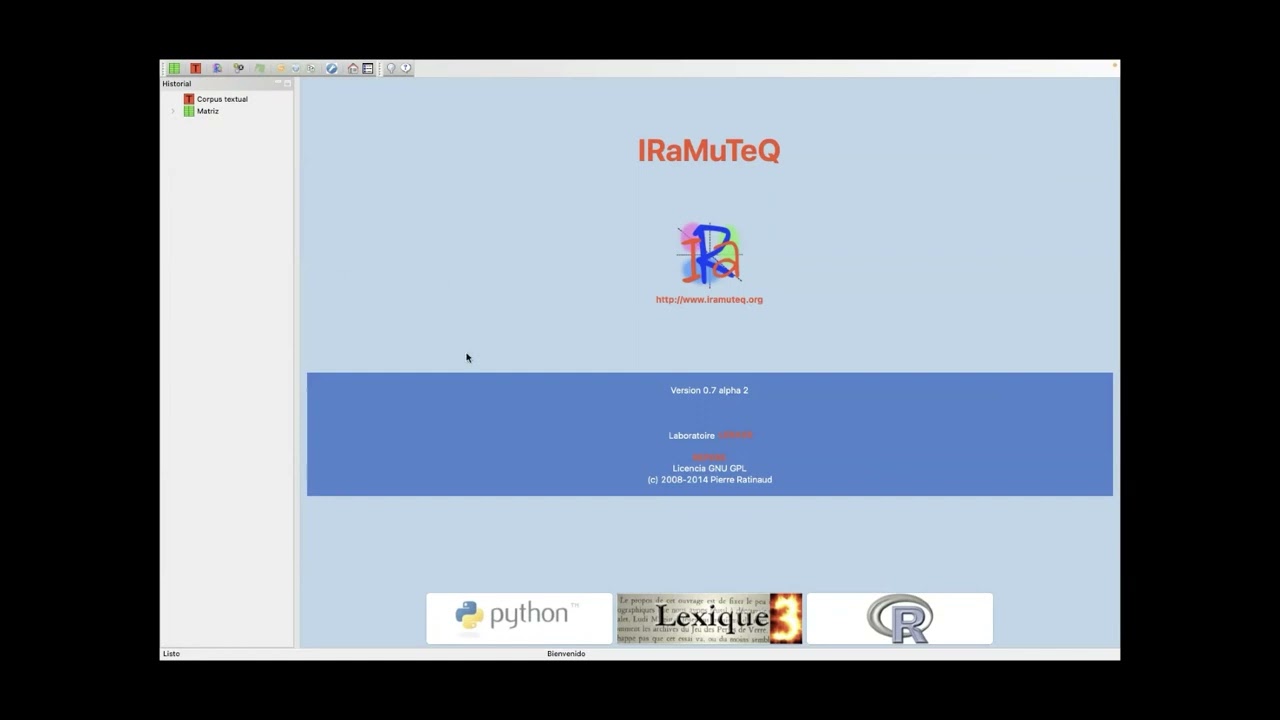Viewport: 1280px width, 720px height.
Task: Click the Historial panel header's left button
Action: [x=278, y=82]
